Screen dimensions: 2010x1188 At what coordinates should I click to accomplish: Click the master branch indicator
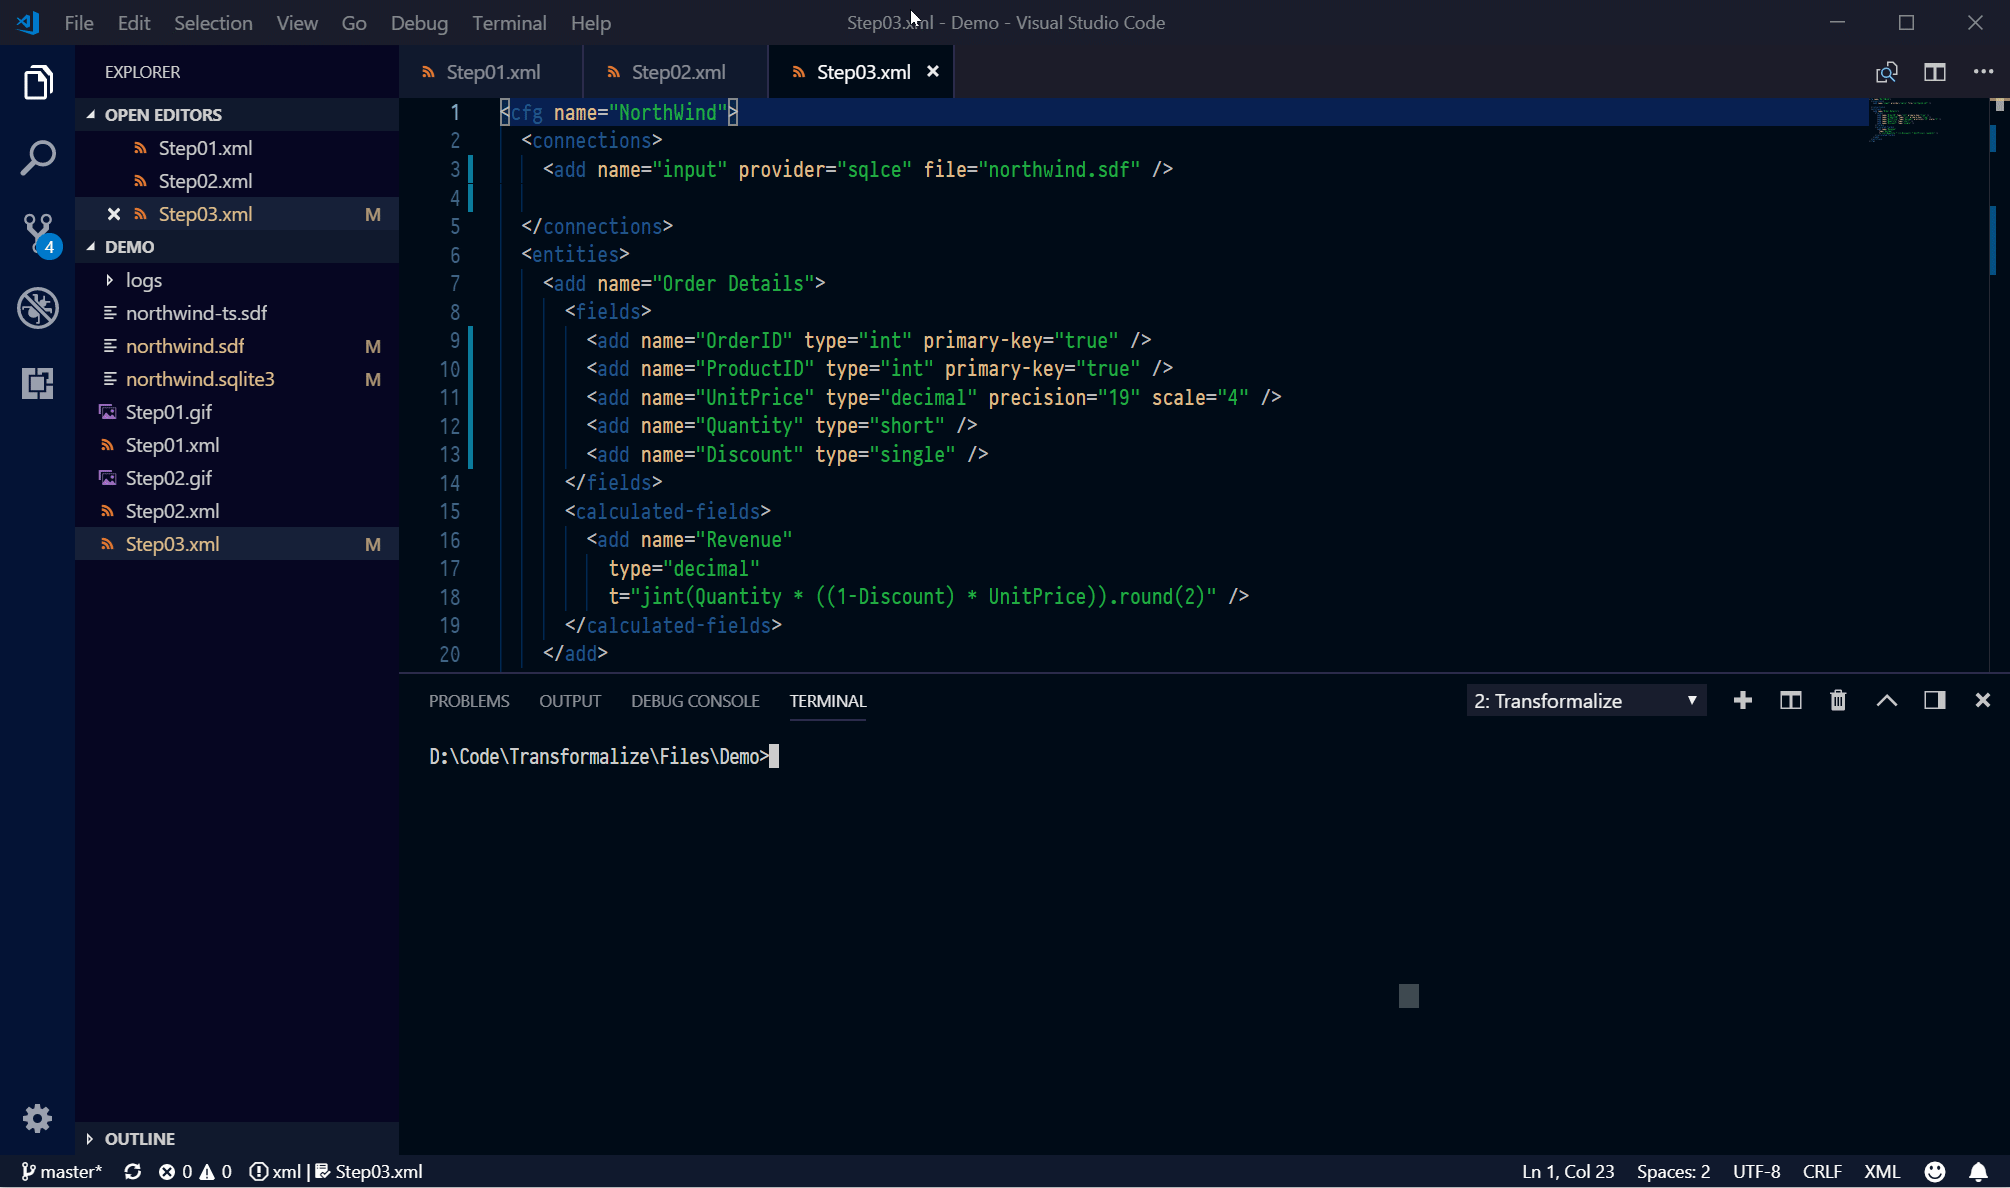tap(62, 1171)
